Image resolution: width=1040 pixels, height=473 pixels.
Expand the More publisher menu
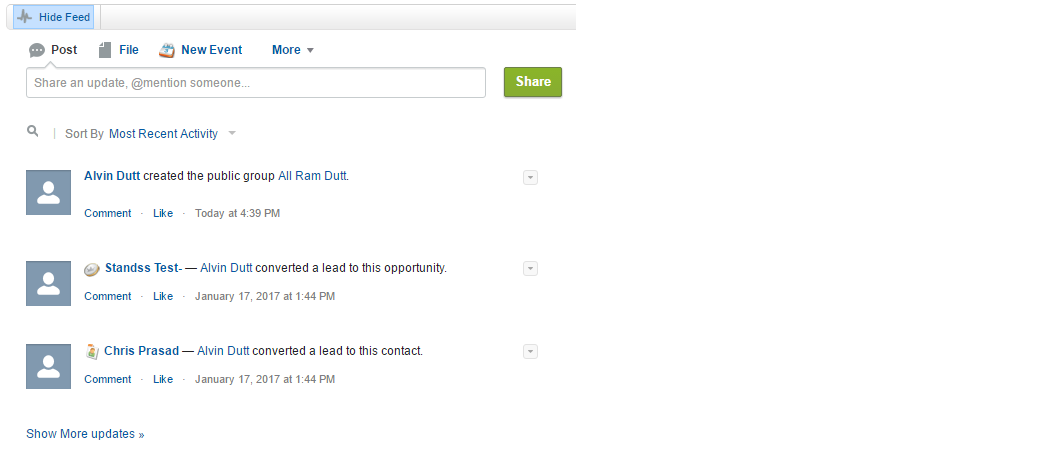293,50
